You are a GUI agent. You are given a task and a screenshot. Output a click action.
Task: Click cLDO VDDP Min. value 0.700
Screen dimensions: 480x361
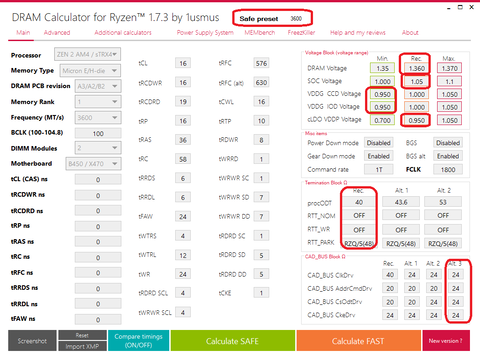382,120
